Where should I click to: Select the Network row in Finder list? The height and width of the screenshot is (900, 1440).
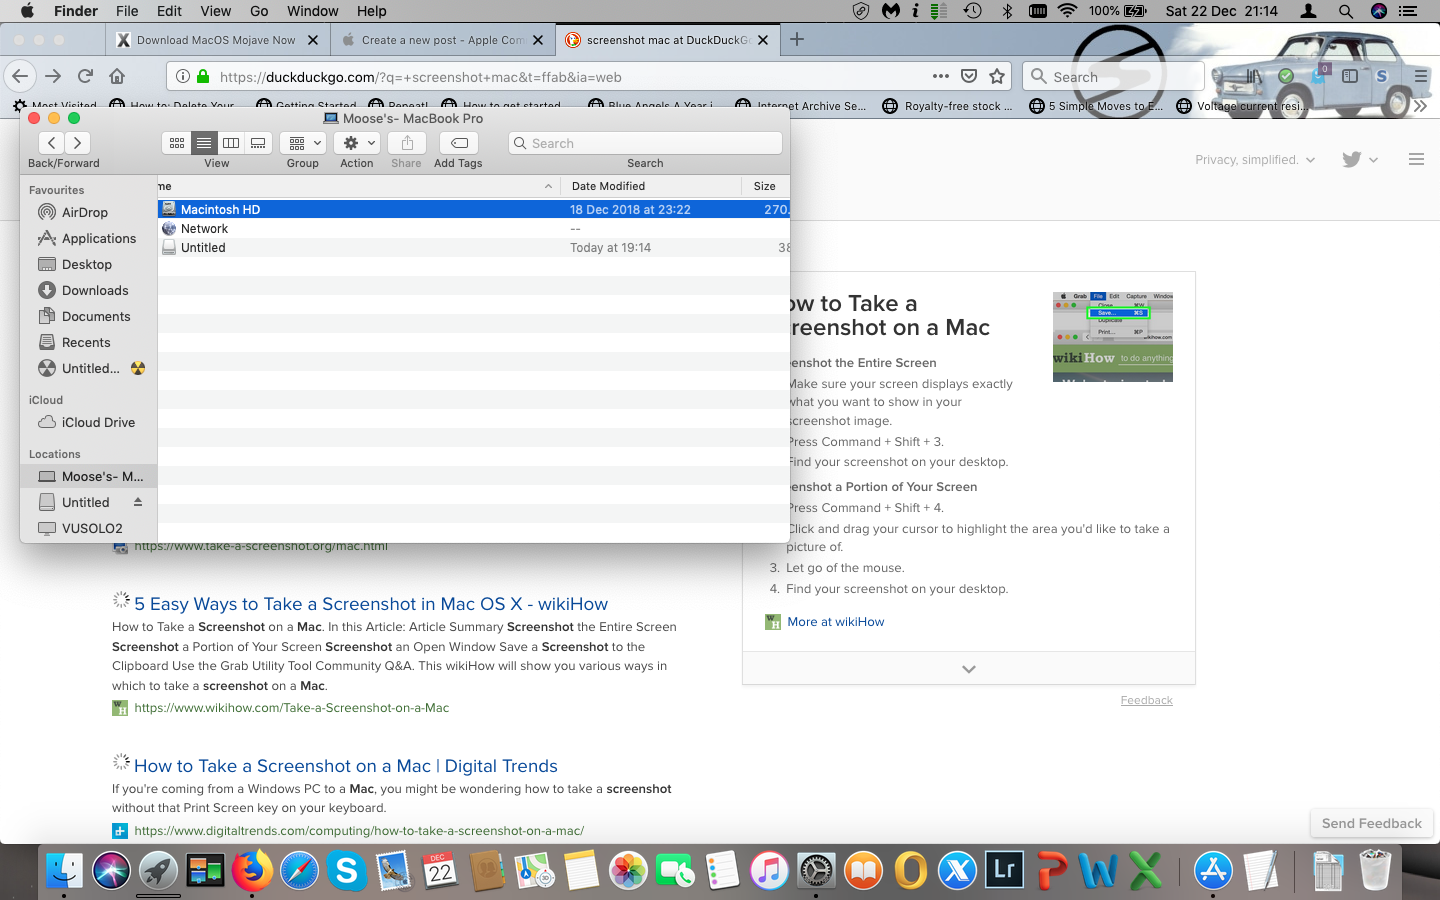tap(474, 229)
